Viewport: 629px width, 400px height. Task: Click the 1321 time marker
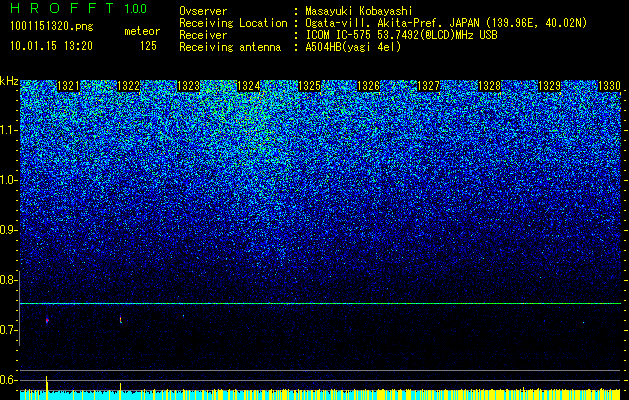69,86
